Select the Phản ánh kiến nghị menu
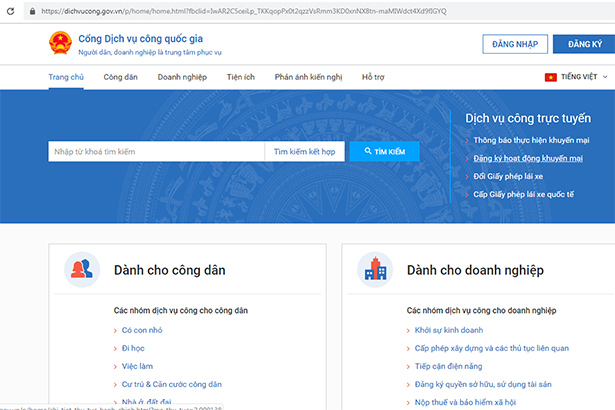The width and height of the screenshot is (615, 410). [309, 77]
